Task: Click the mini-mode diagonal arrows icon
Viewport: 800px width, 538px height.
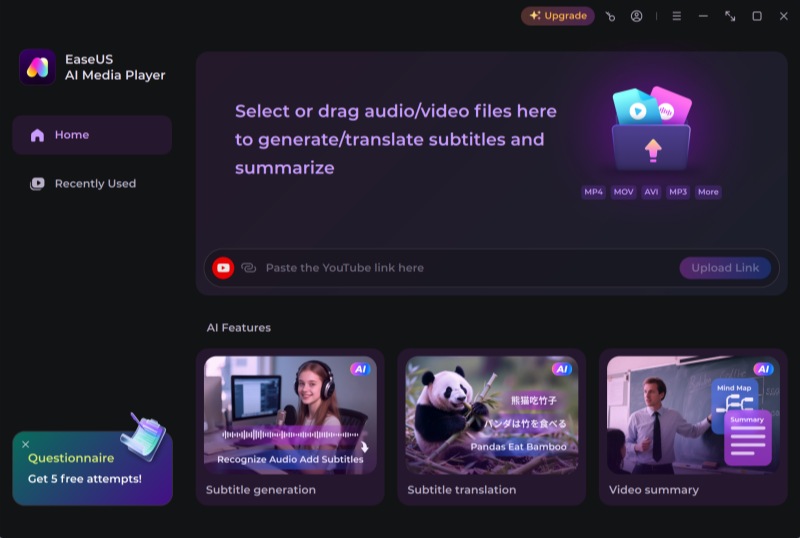Action: coord(730,16)
